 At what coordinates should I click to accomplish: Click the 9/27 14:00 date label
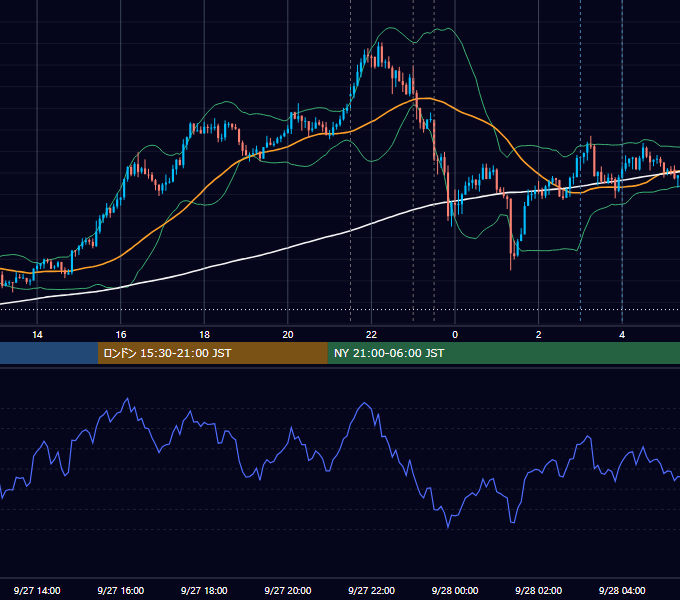pos(37,590)
